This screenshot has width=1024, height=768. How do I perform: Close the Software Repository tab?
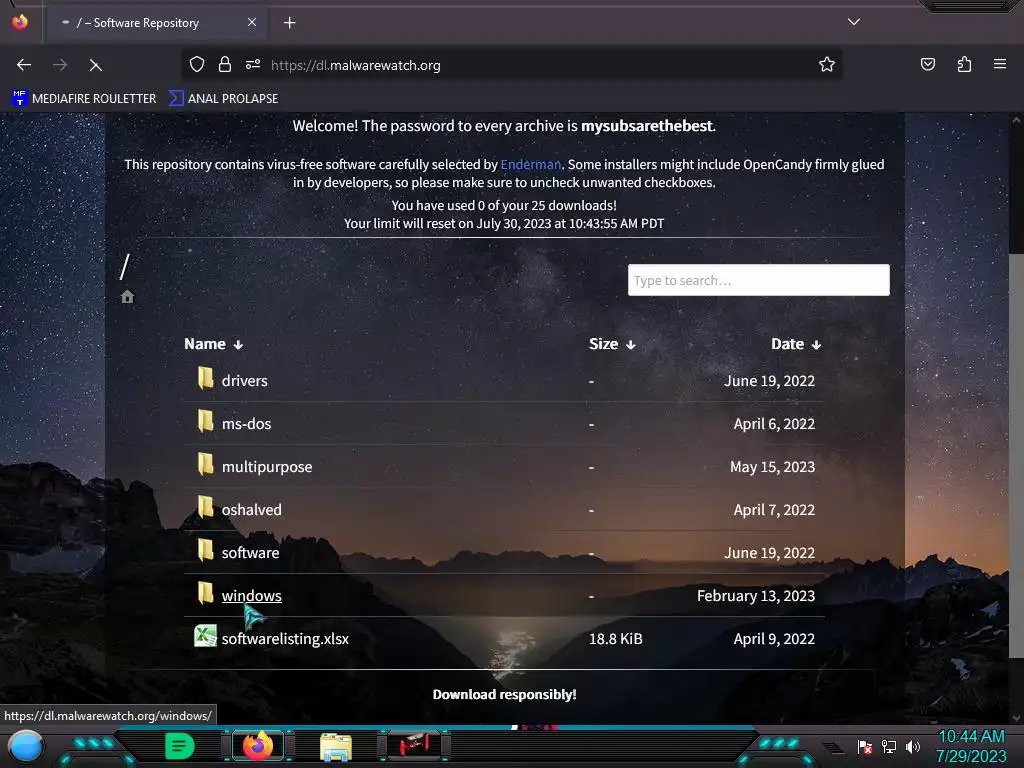tap(252, 22)
